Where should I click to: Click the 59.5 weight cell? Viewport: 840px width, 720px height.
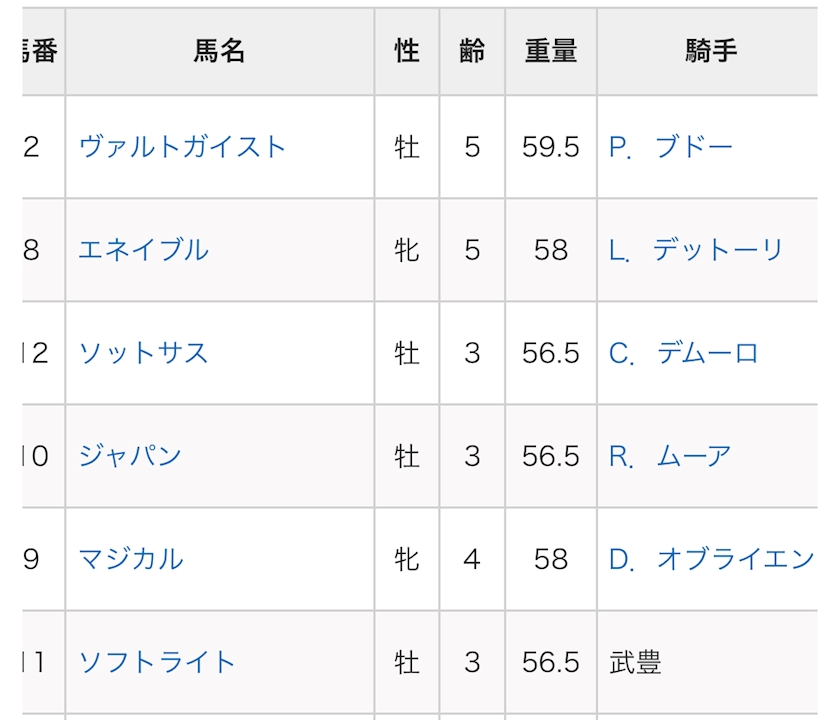click(550, 147)
